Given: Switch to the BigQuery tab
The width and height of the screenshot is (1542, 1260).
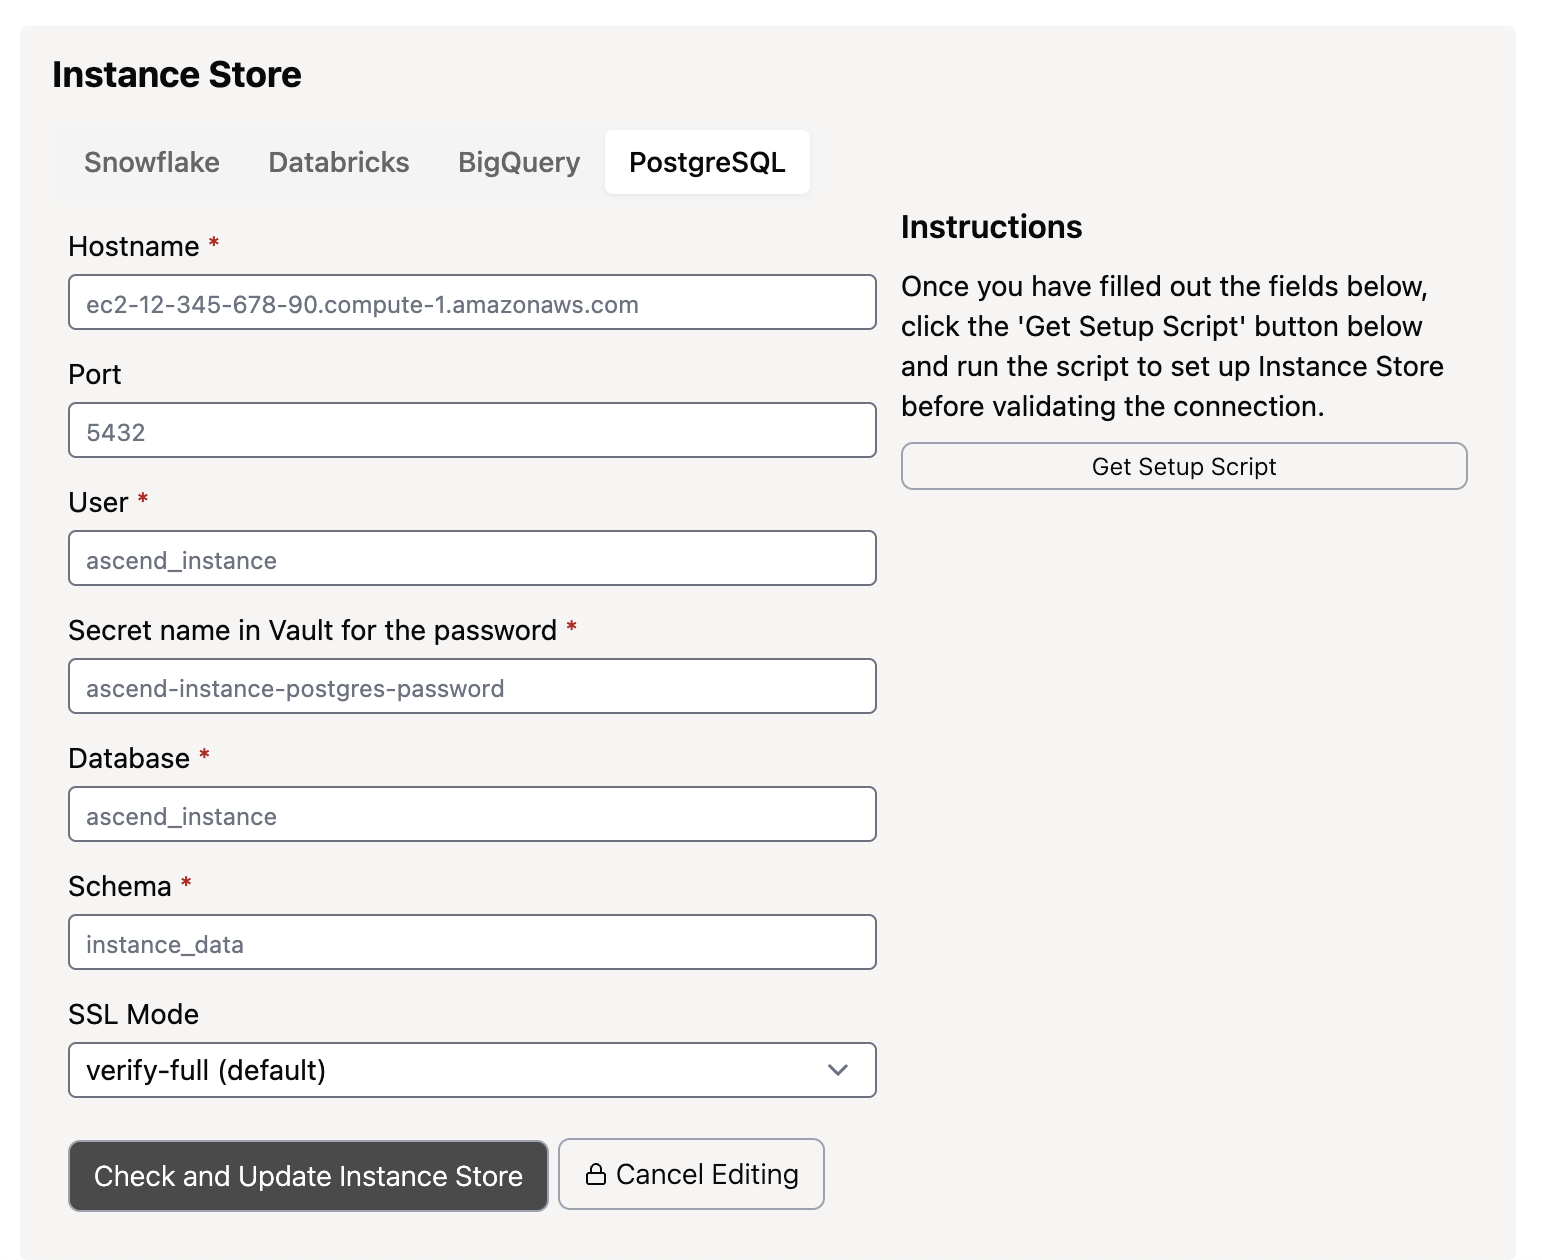Looking at the screenshot, I should click(x=519, y=162).
